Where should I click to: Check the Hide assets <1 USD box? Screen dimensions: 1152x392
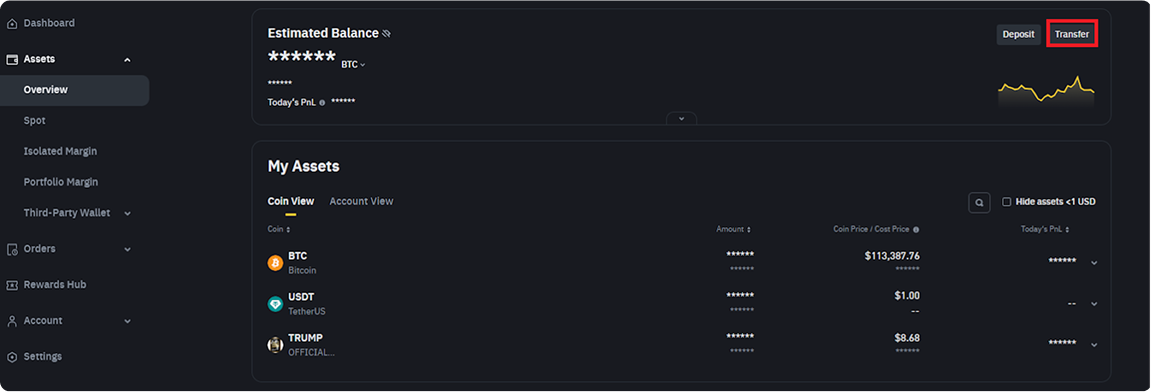(1007, 202)
